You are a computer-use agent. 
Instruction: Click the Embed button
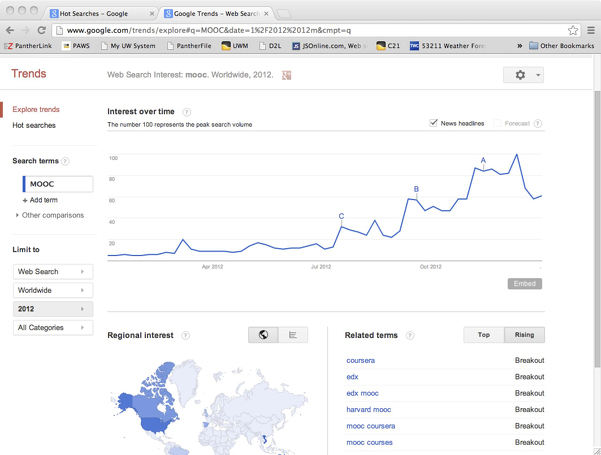524,283
